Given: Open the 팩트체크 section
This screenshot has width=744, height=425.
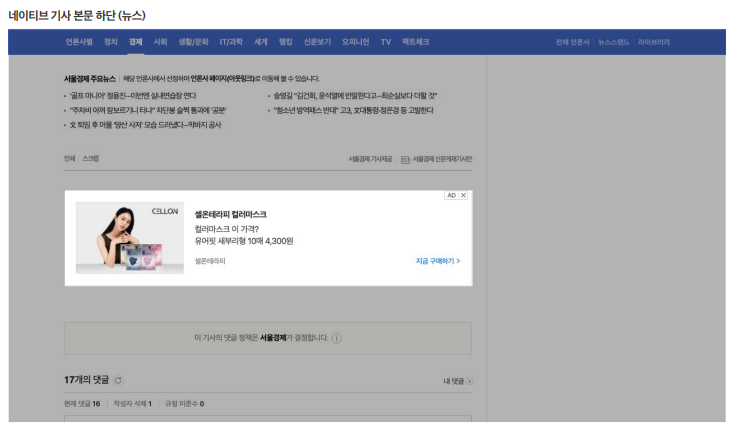Looking at the screenshot, I should 415,42.
